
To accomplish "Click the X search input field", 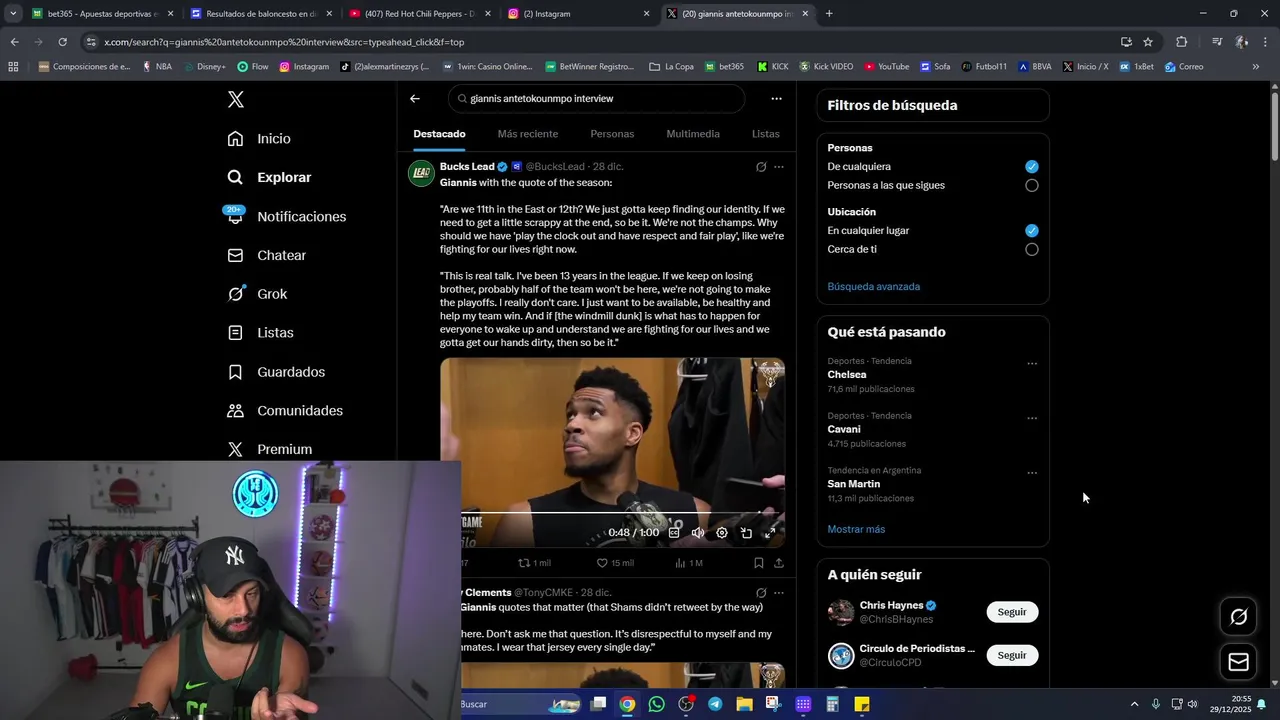I will 597,99.
